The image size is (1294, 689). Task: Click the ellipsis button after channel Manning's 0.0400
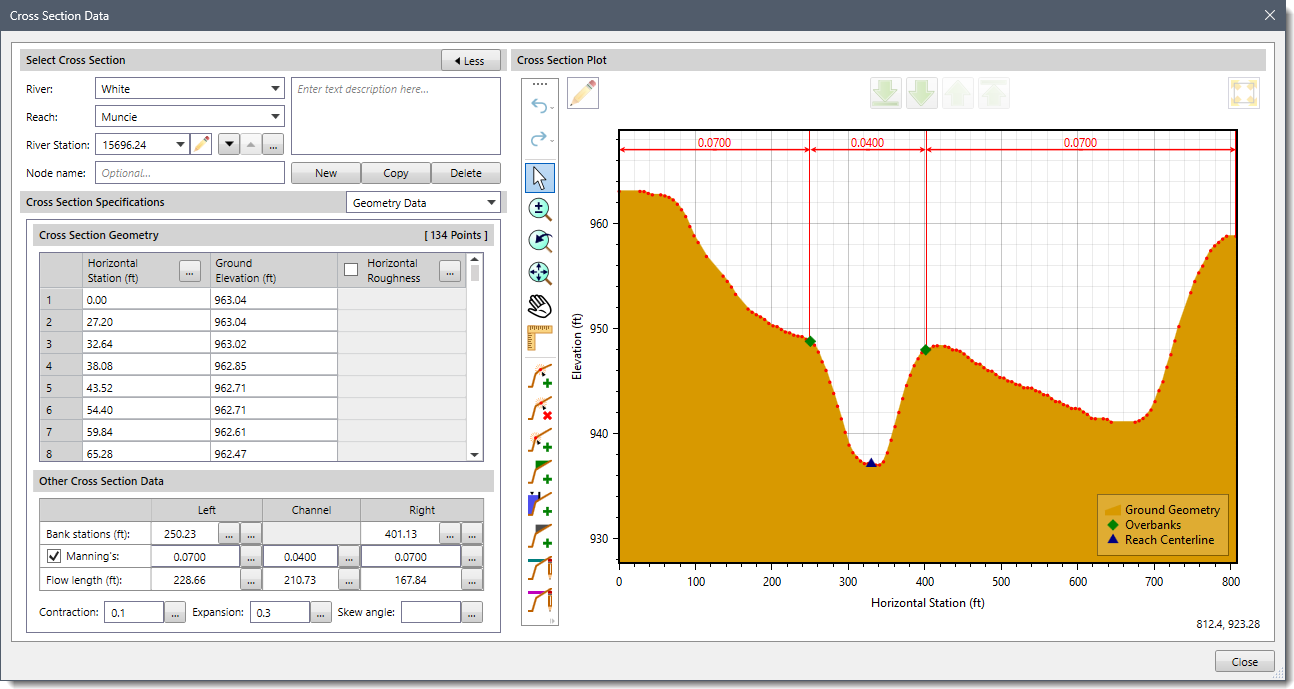coord(349,556)
